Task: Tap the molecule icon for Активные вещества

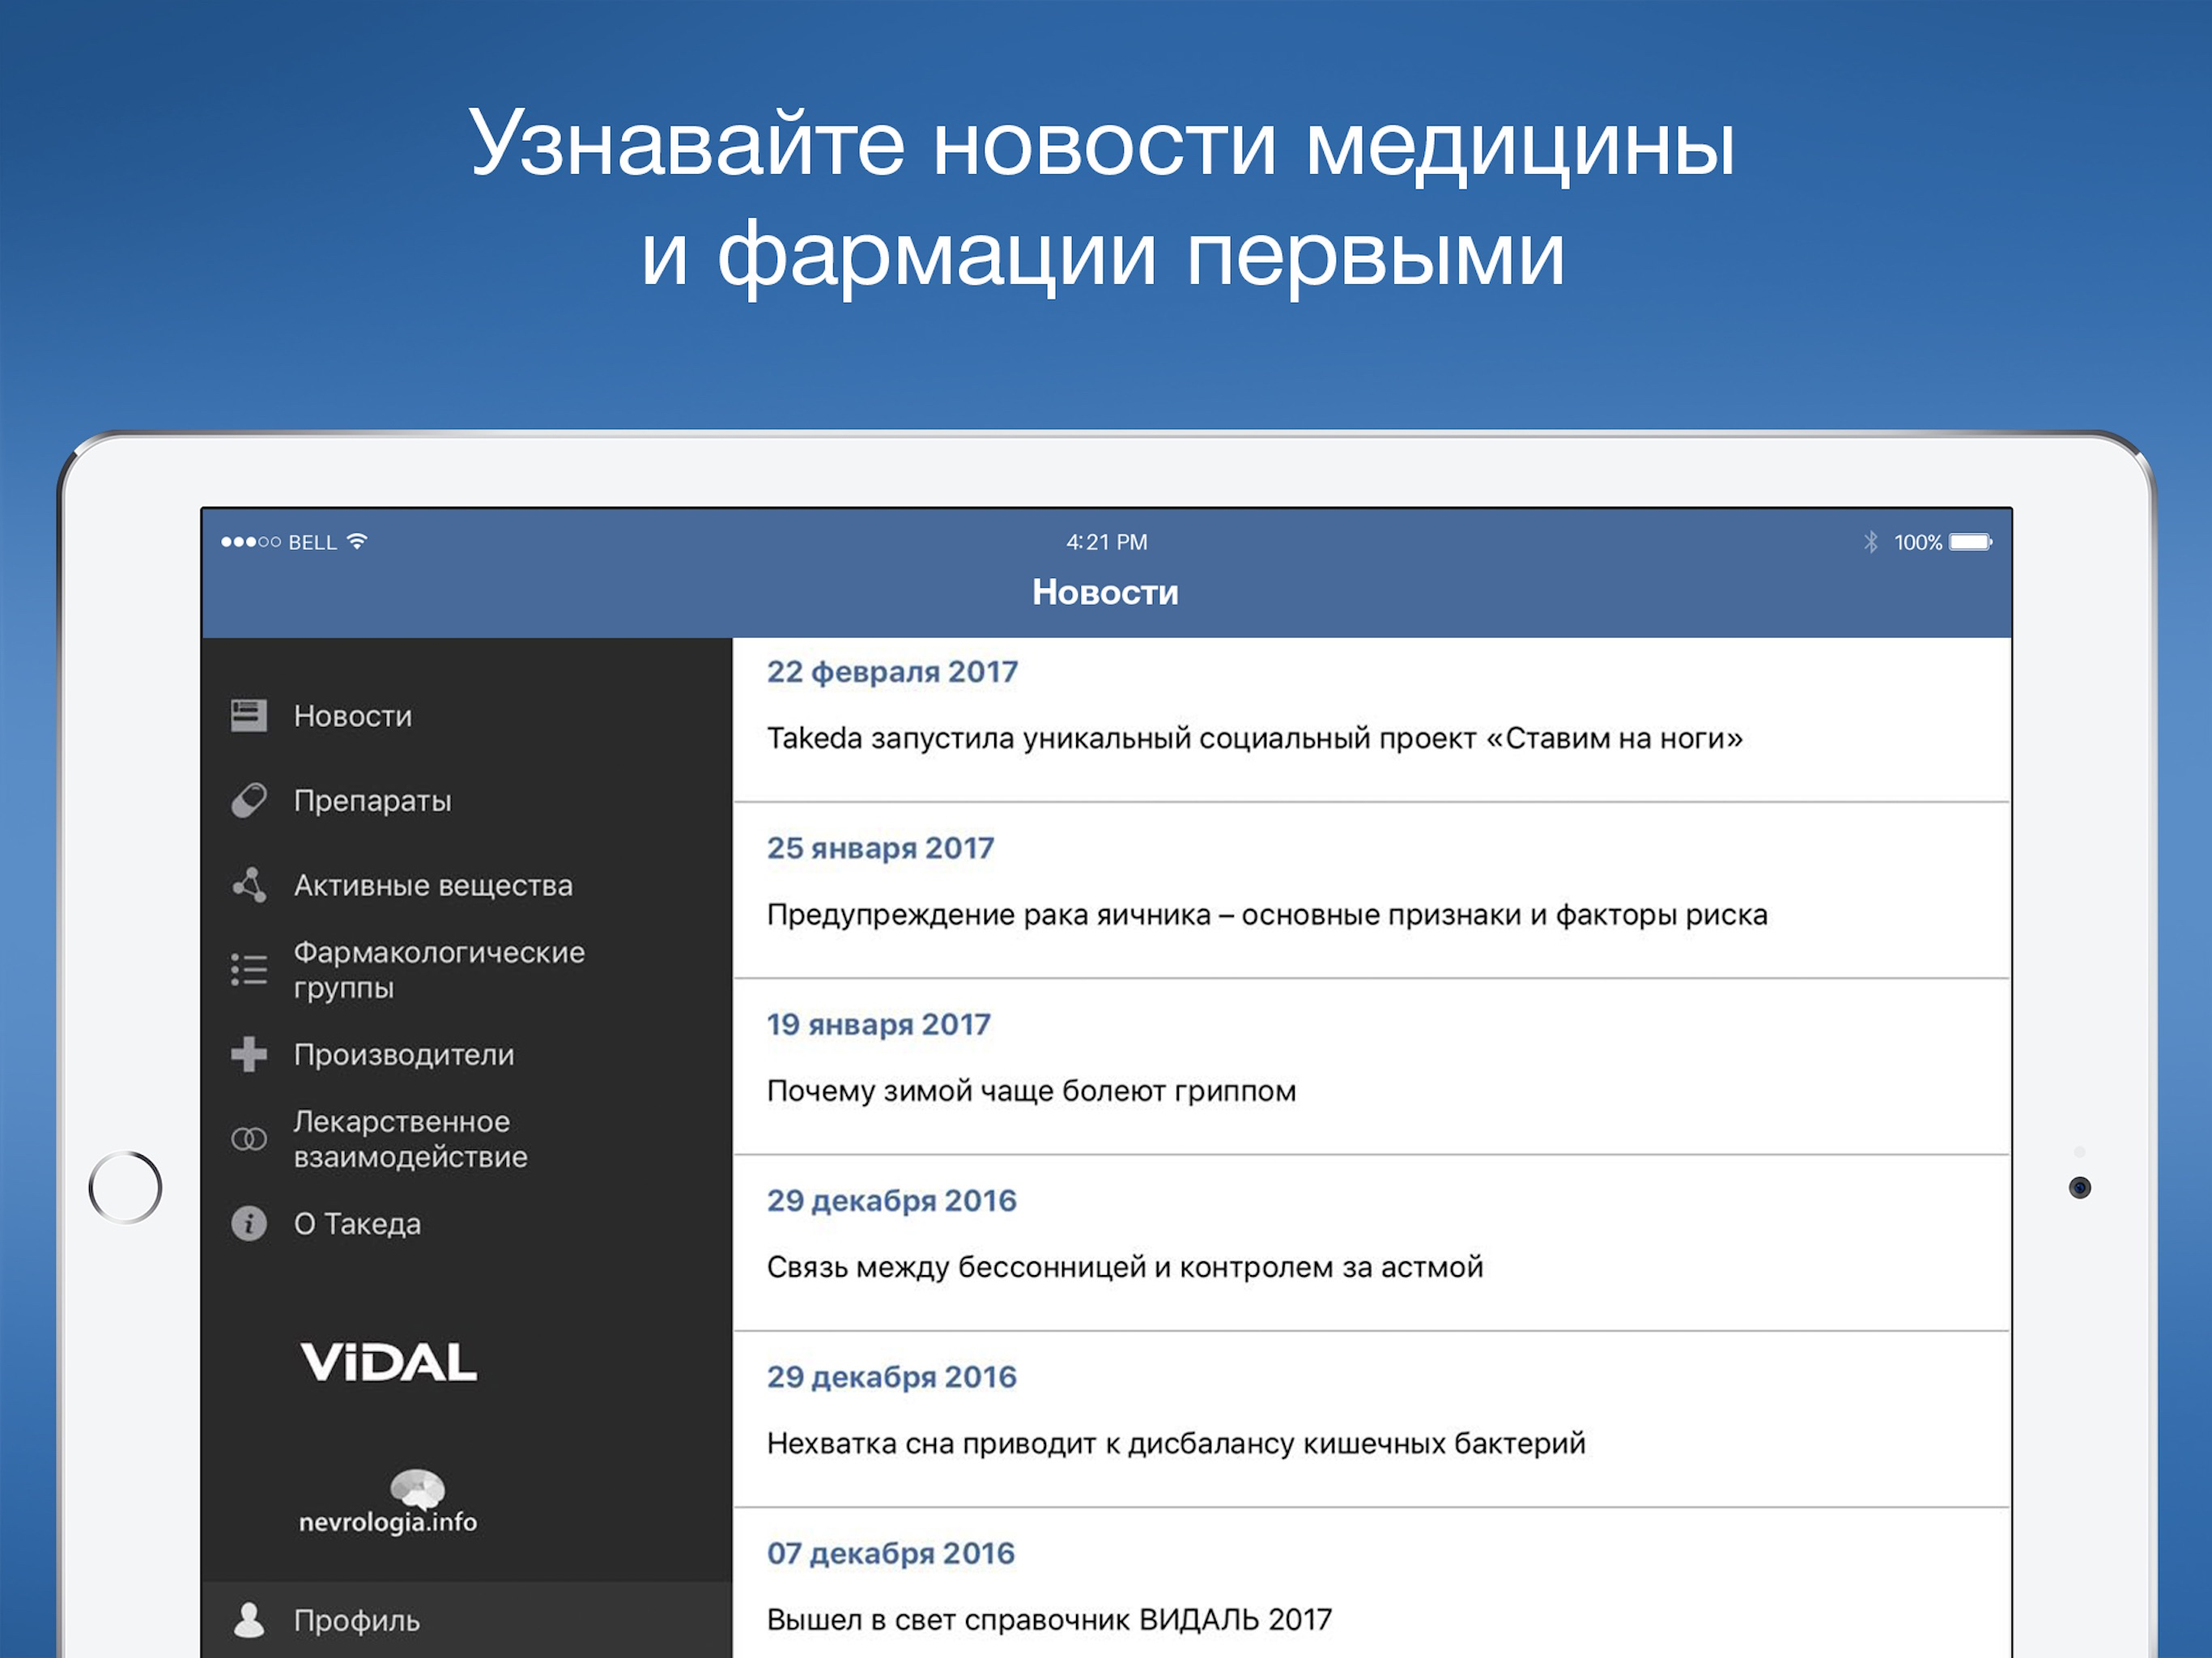Action: tap(248, 885)
